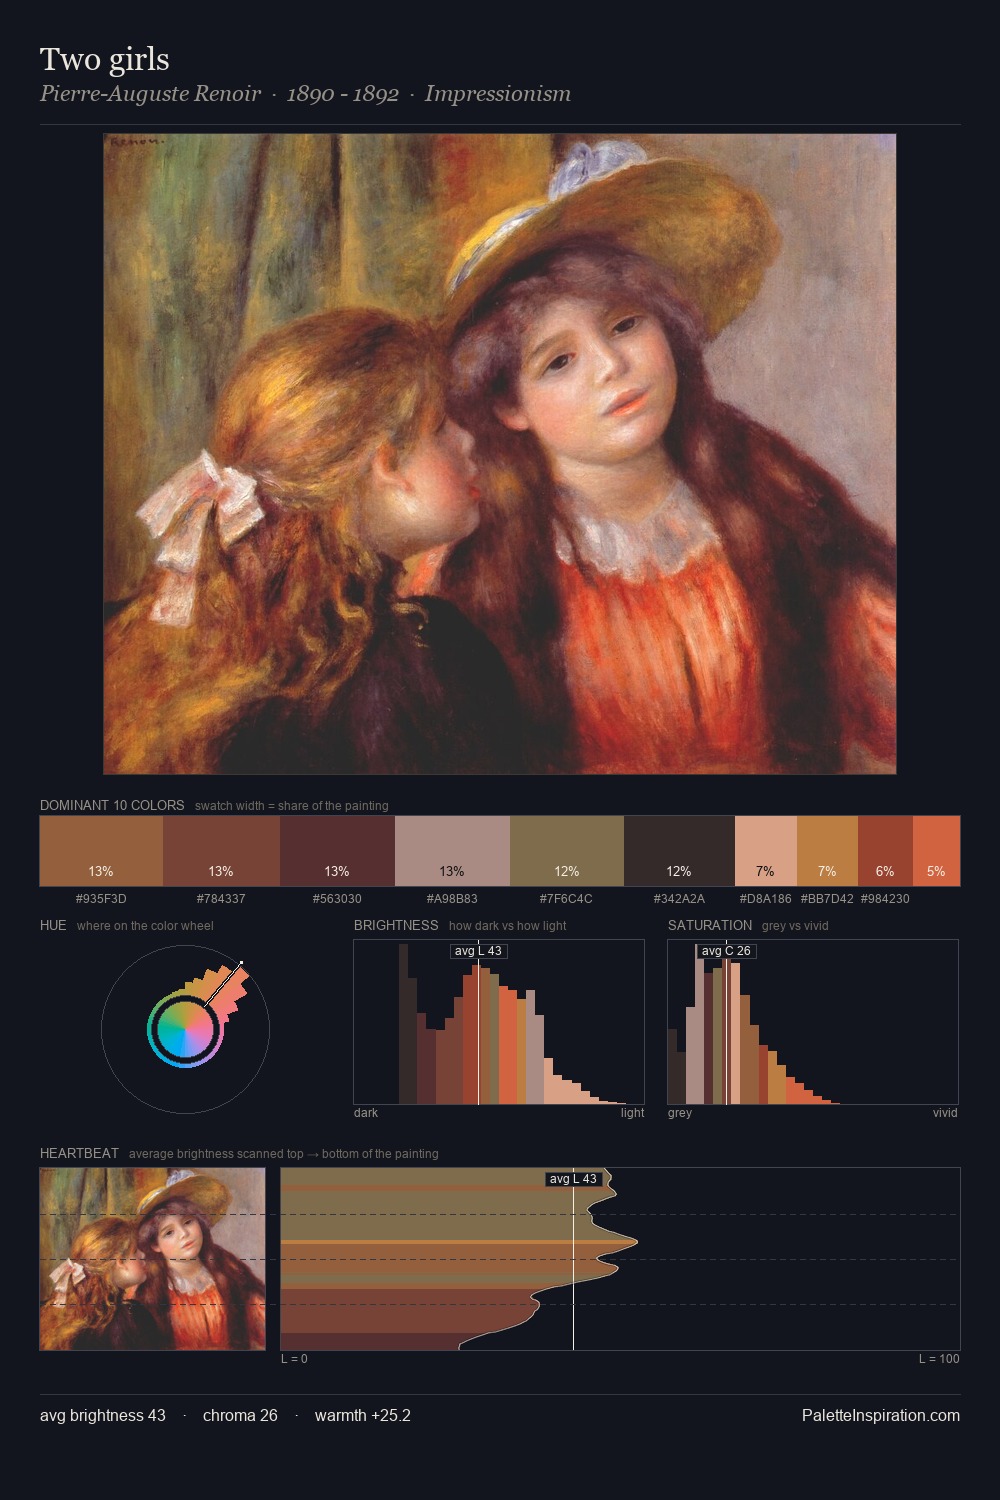This screenshot has height=1500, width=1000.
Task: Click the 'avg brightness 43' footer stat
Action: pyautogui.click(x=103, y=1415)
